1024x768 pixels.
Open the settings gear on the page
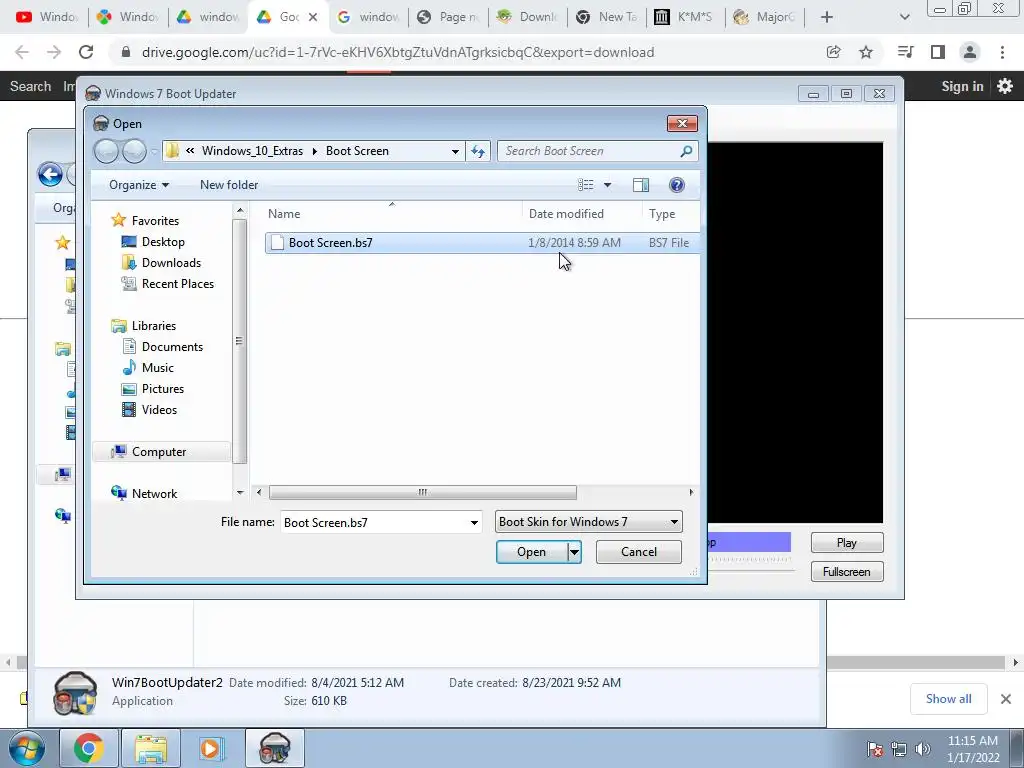coord(1004,86)
